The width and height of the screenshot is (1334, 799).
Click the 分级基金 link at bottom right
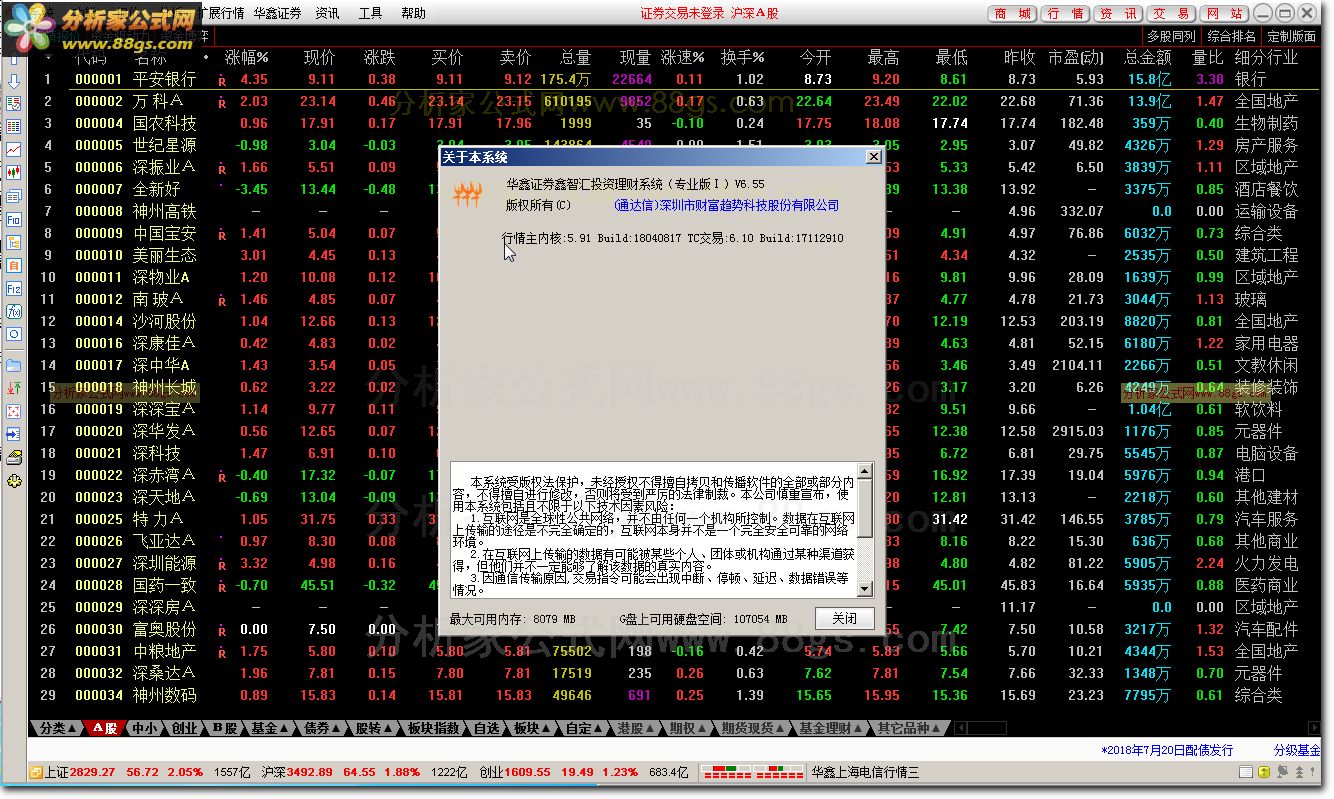pyautogui.click(x=1297, y=750)
